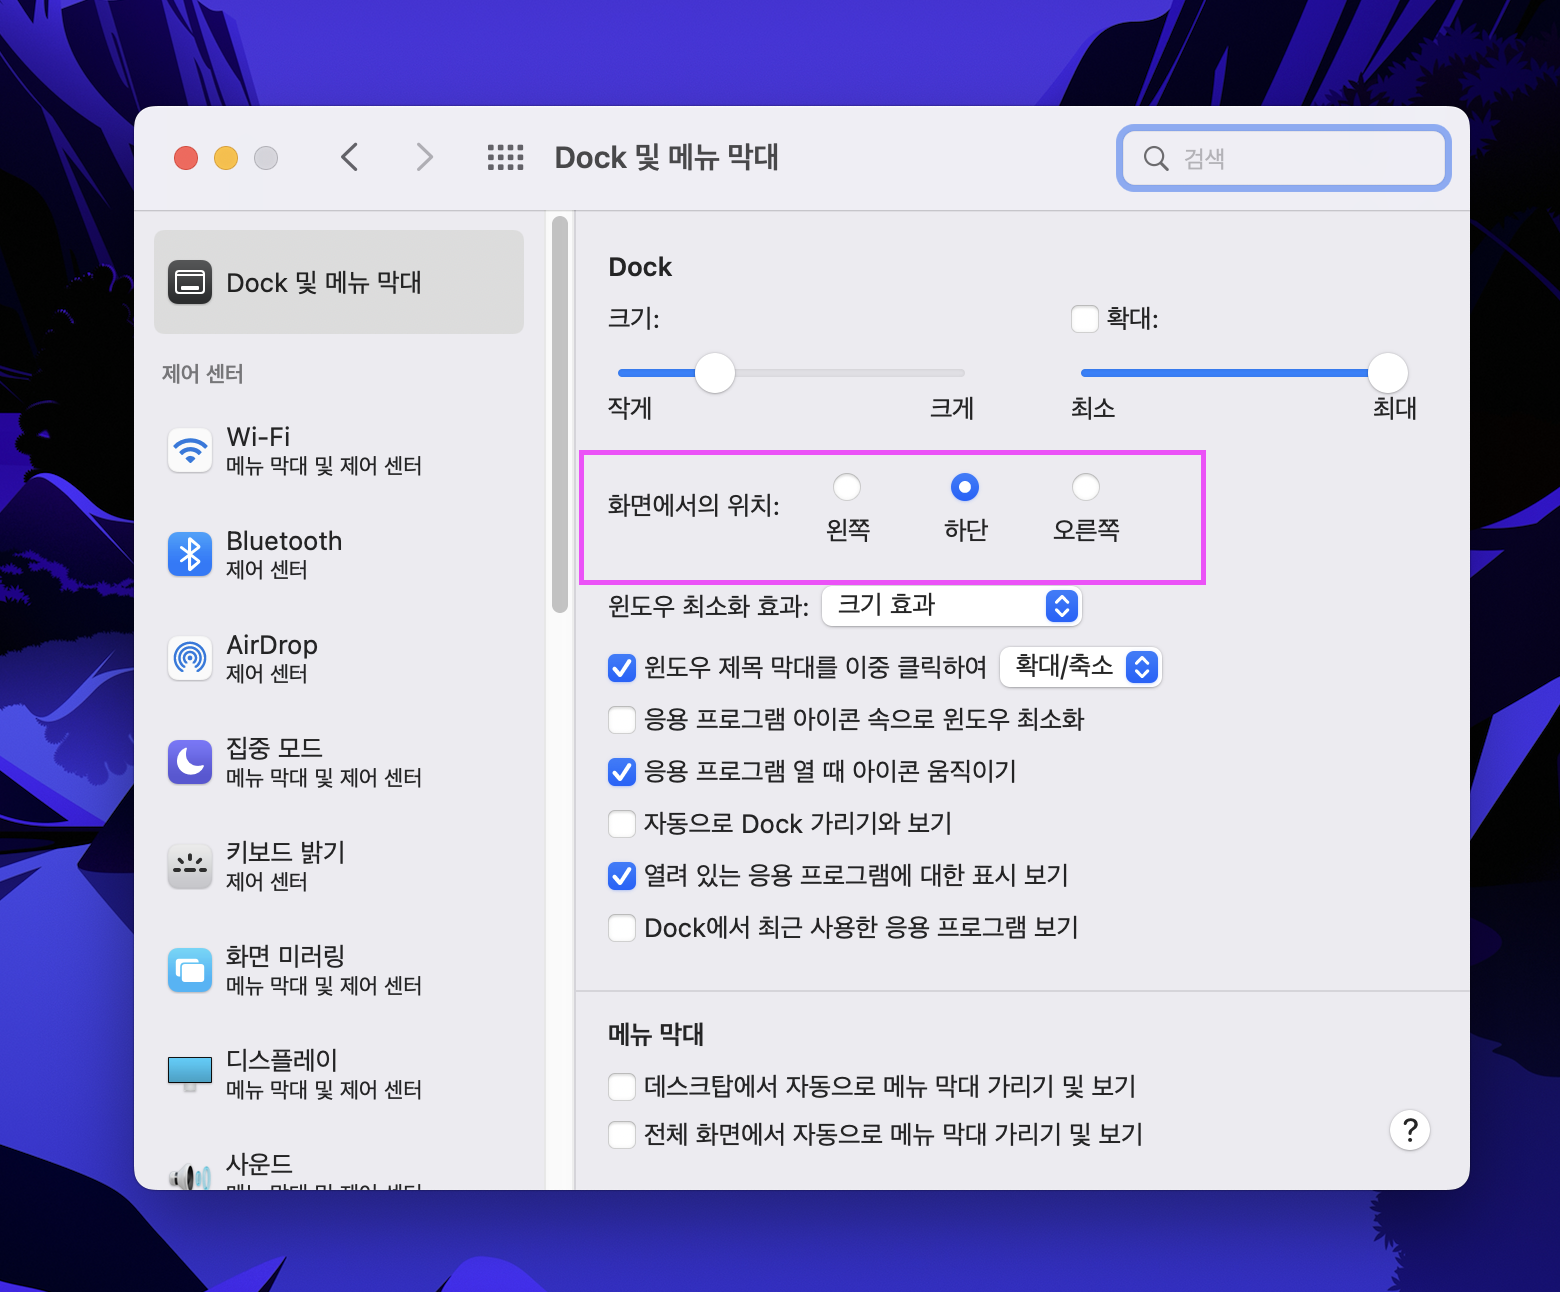The height and width of the screenshot is (1292, 1560).
Task: Click the 작게 slider label
Action: pyautogui.click(x=630, y=408)
